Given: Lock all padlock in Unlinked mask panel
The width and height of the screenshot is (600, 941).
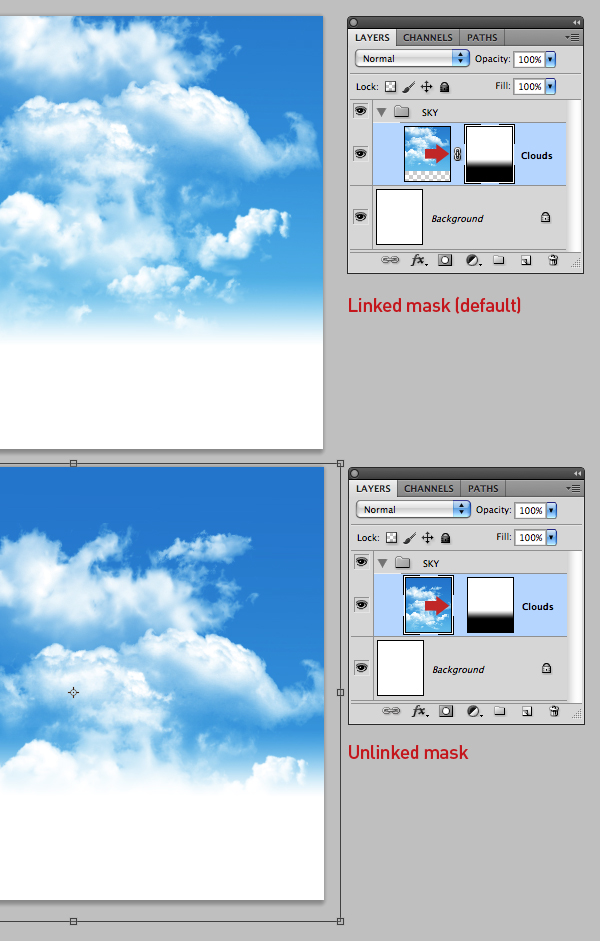Looking at the screenshot, I should [x=446, y=538].
